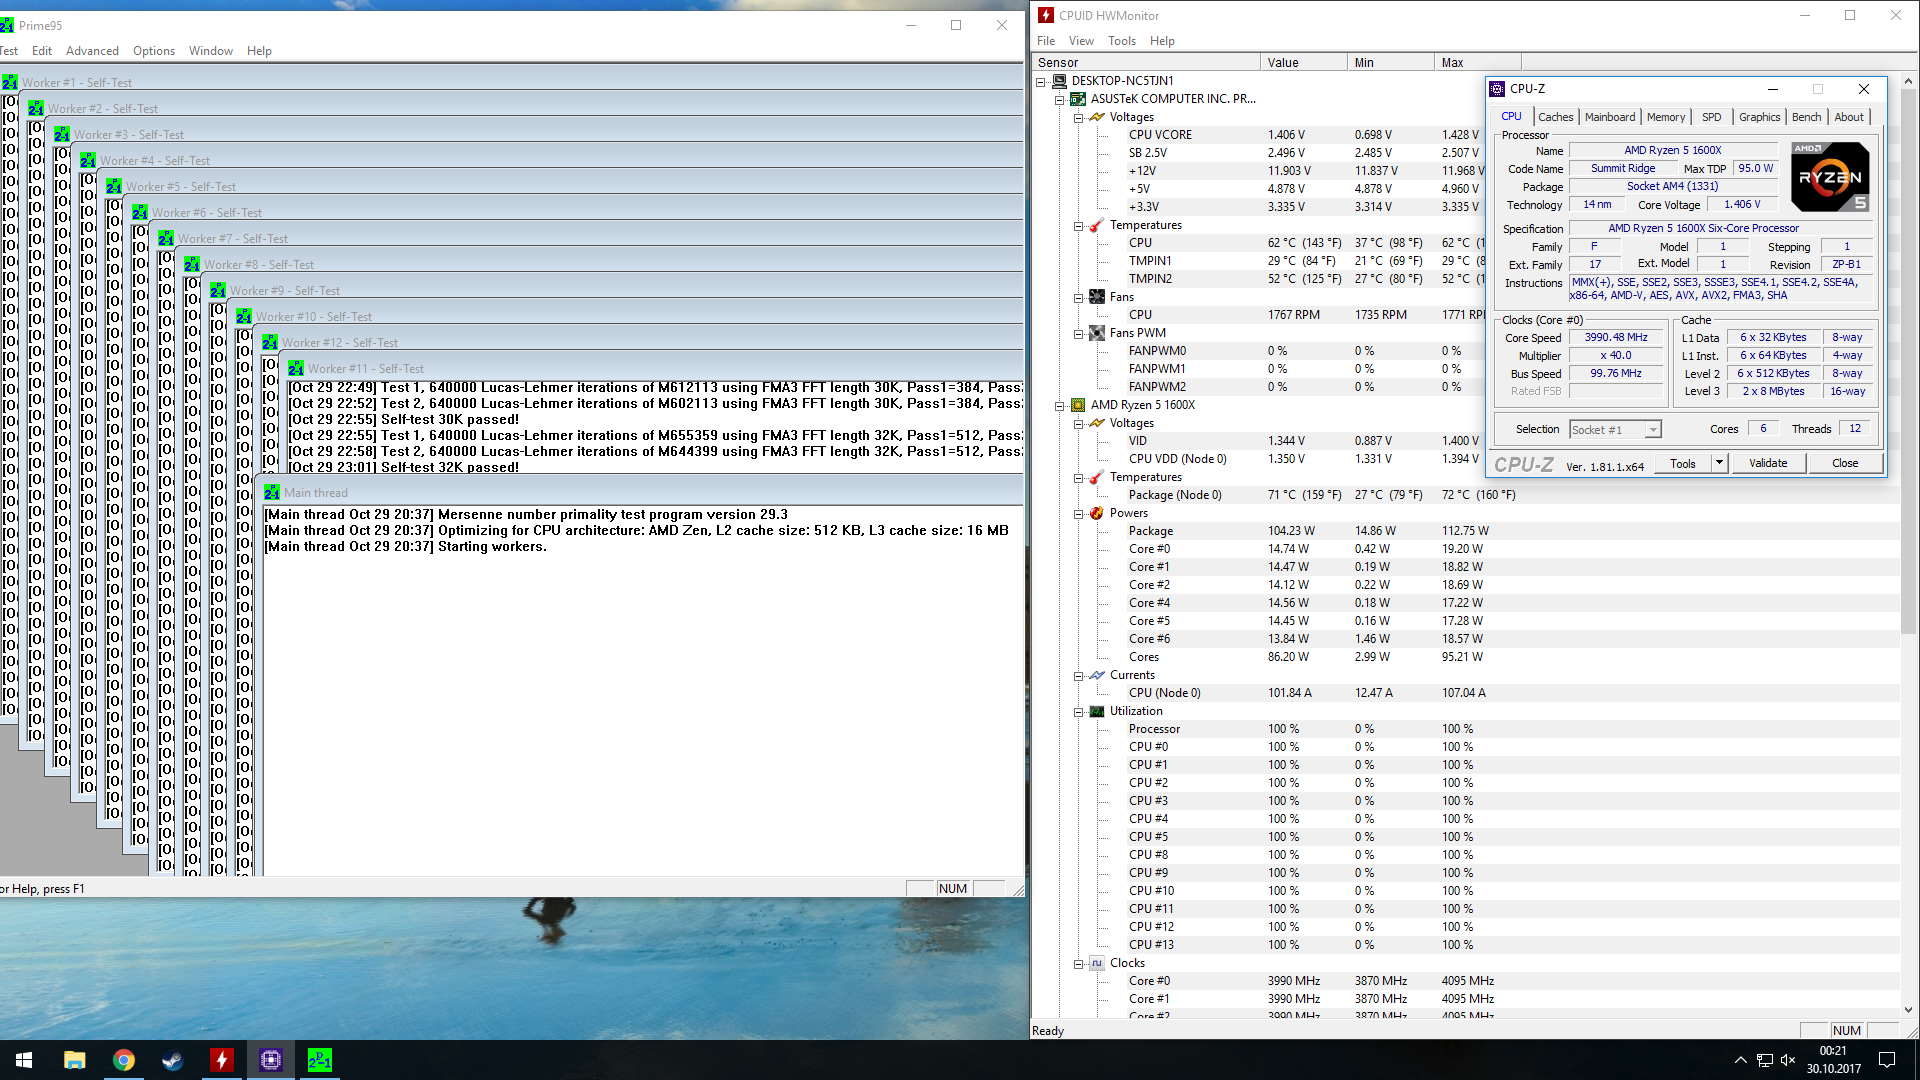Open HWMonitor from the taskbar
This screenshot has width=1920, height=1080.
(x=221, y=1060)
